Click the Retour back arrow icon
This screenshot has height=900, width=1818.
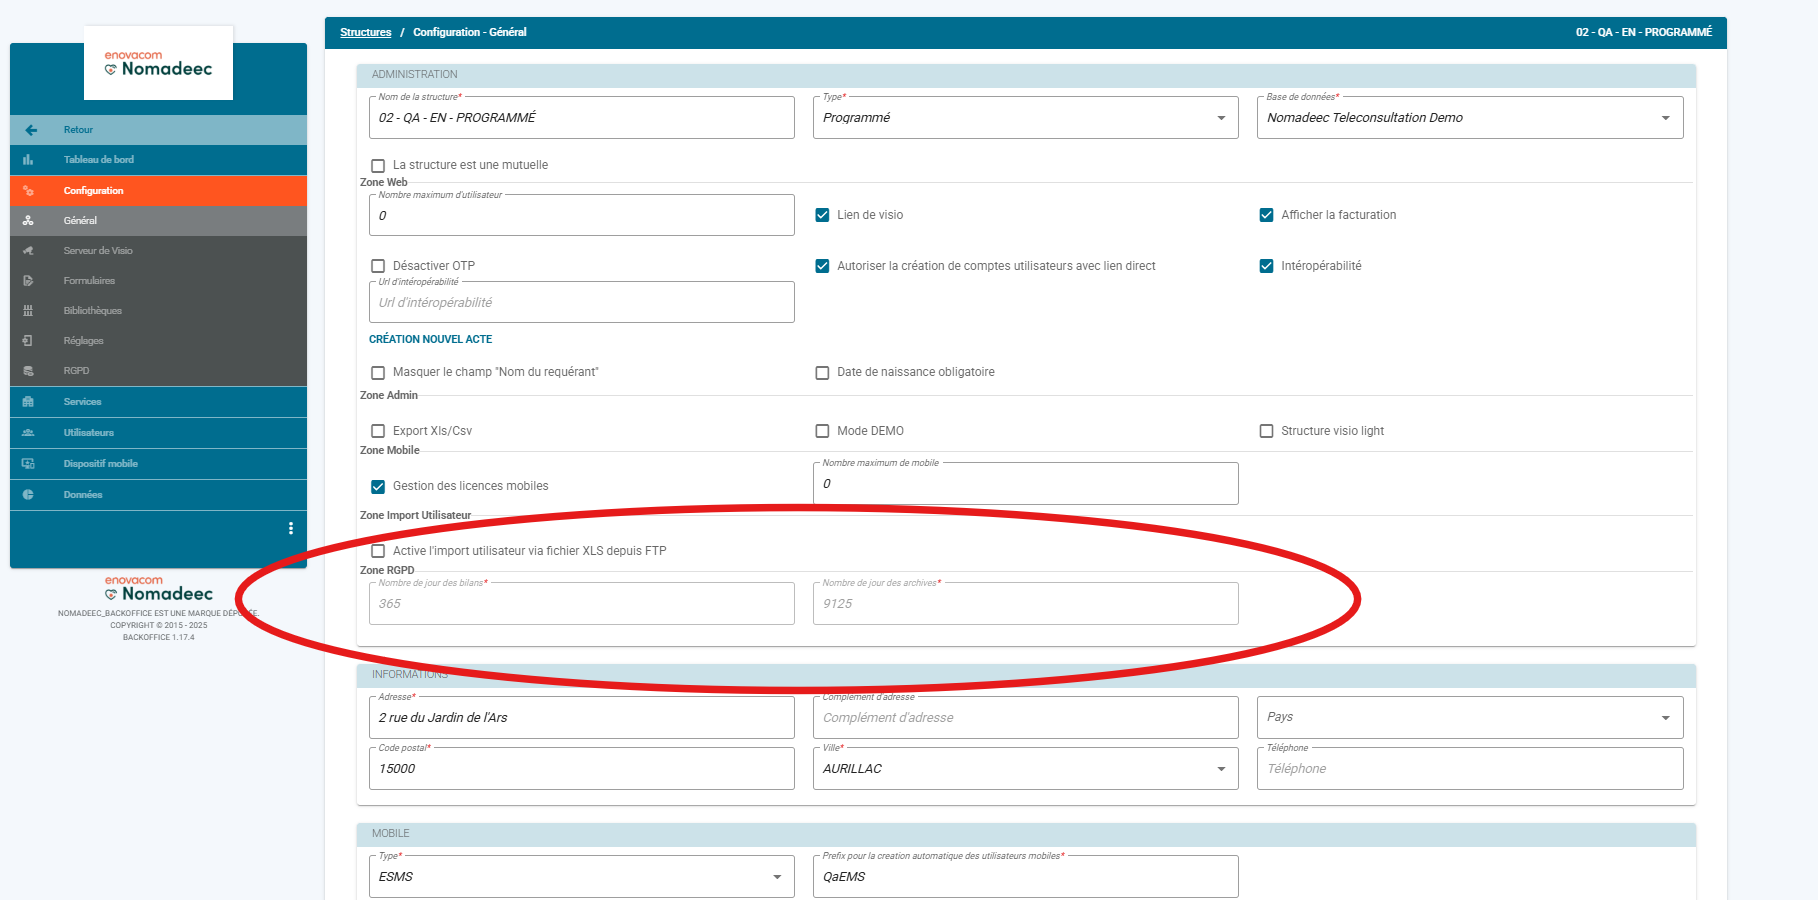[31, 130]
